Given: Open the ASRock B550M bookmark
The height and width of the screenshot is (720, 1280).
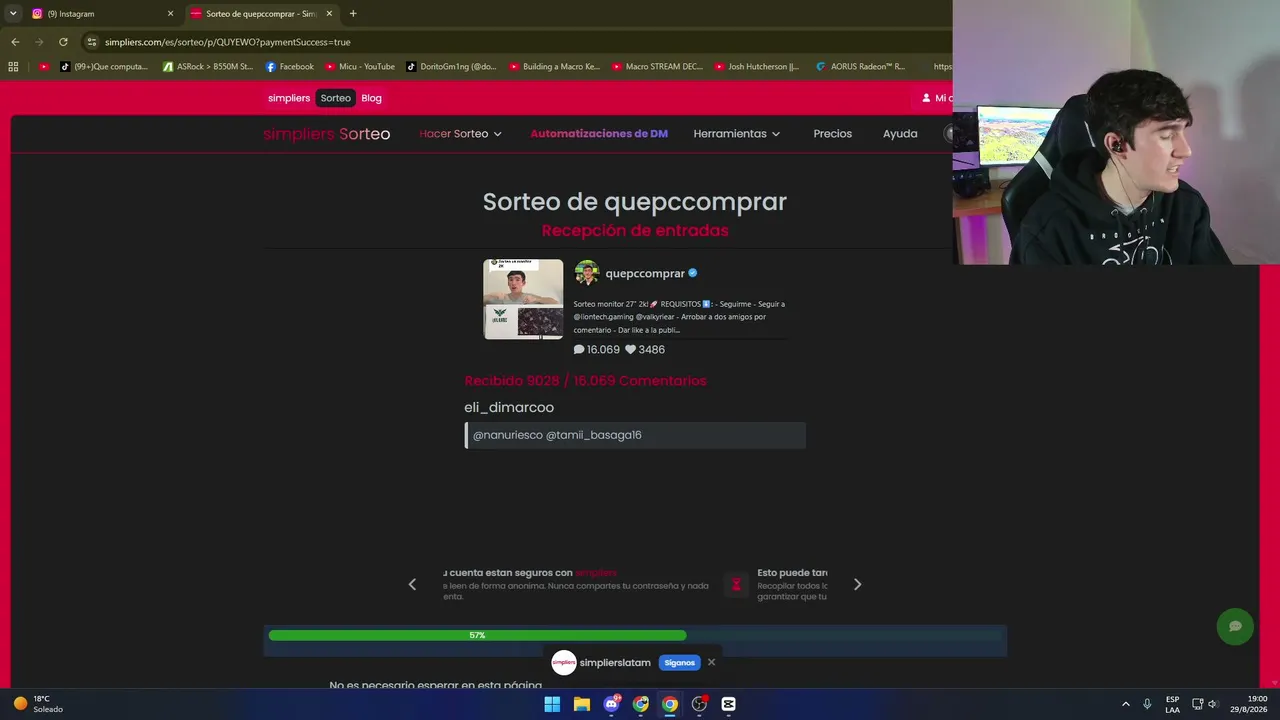Looking at the screenshot, I should tap(208, 67).
